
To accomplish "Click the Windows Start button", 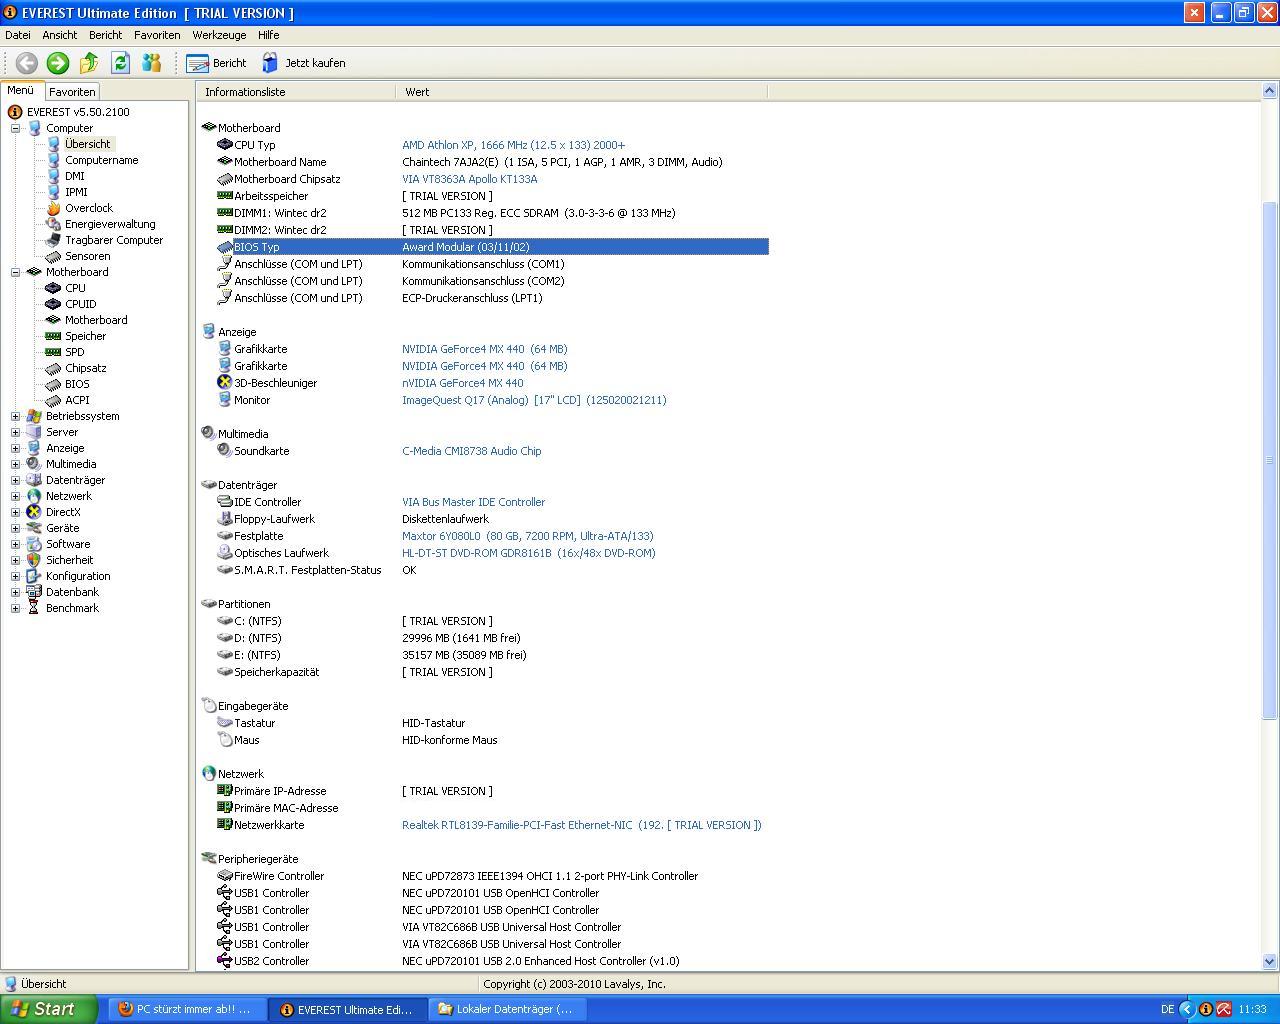I will point(49,1009).
